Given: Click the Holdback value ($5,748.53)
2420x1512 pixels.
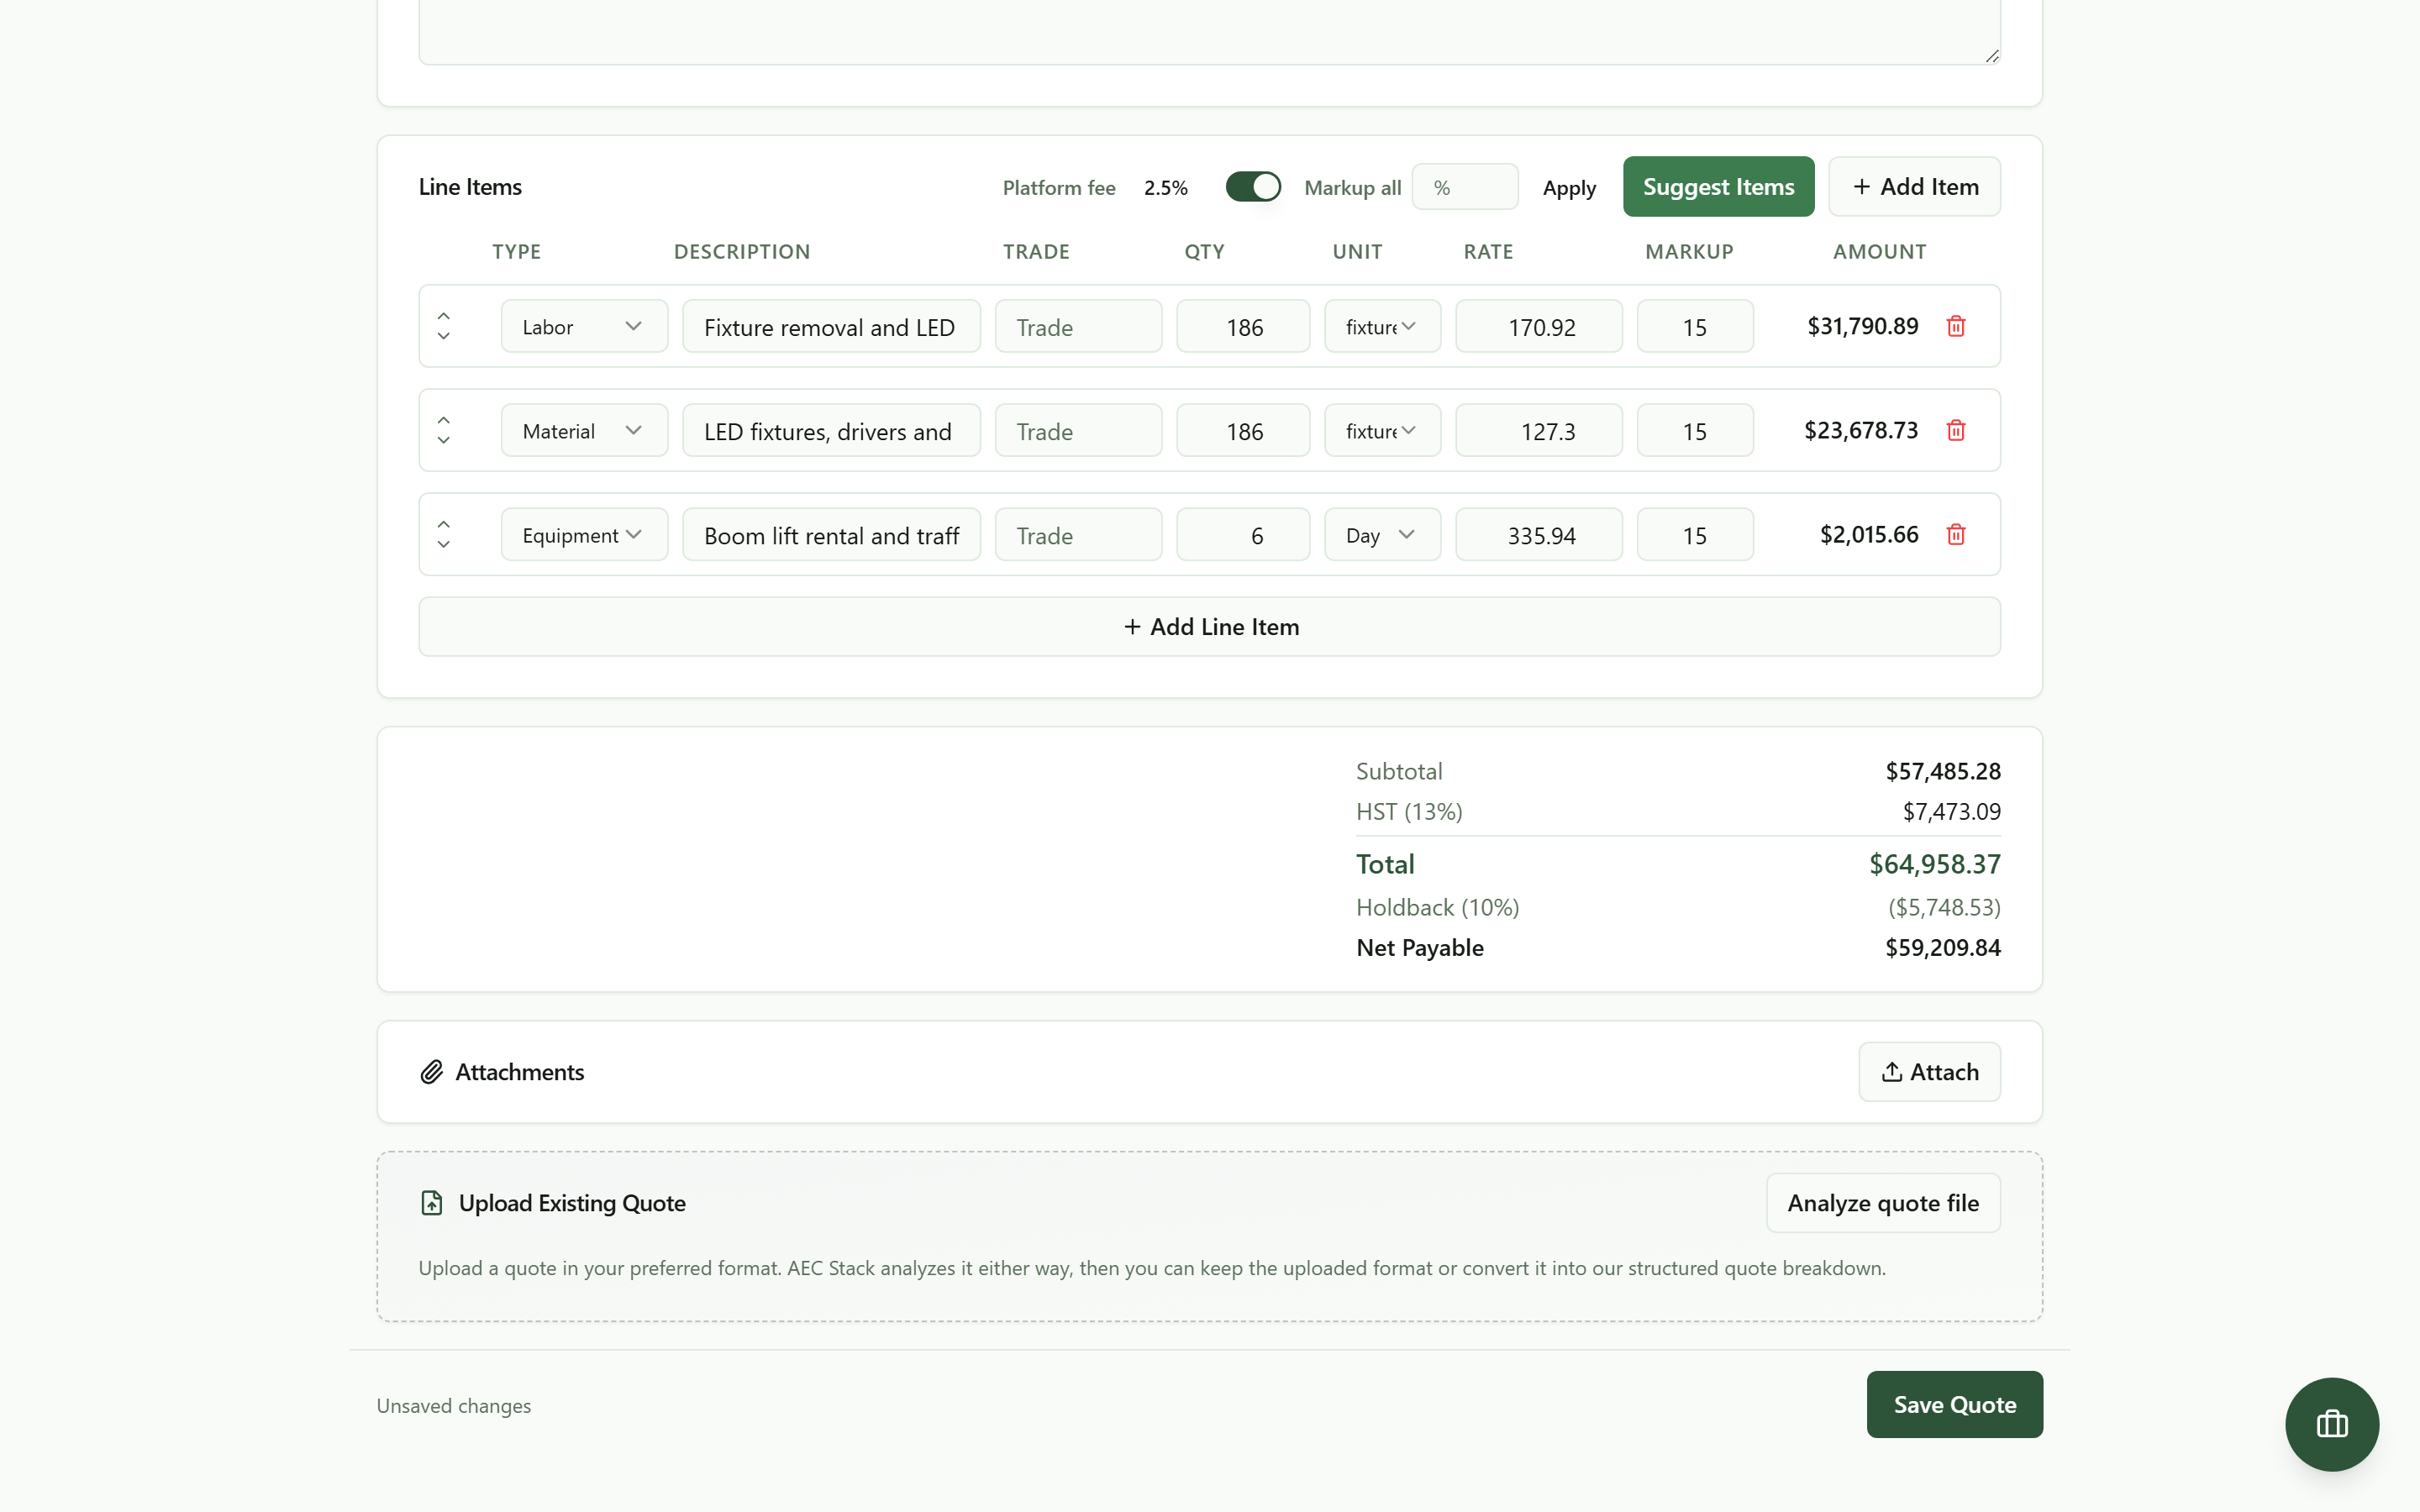Looking at the screenshot, I should point(1944,907).
